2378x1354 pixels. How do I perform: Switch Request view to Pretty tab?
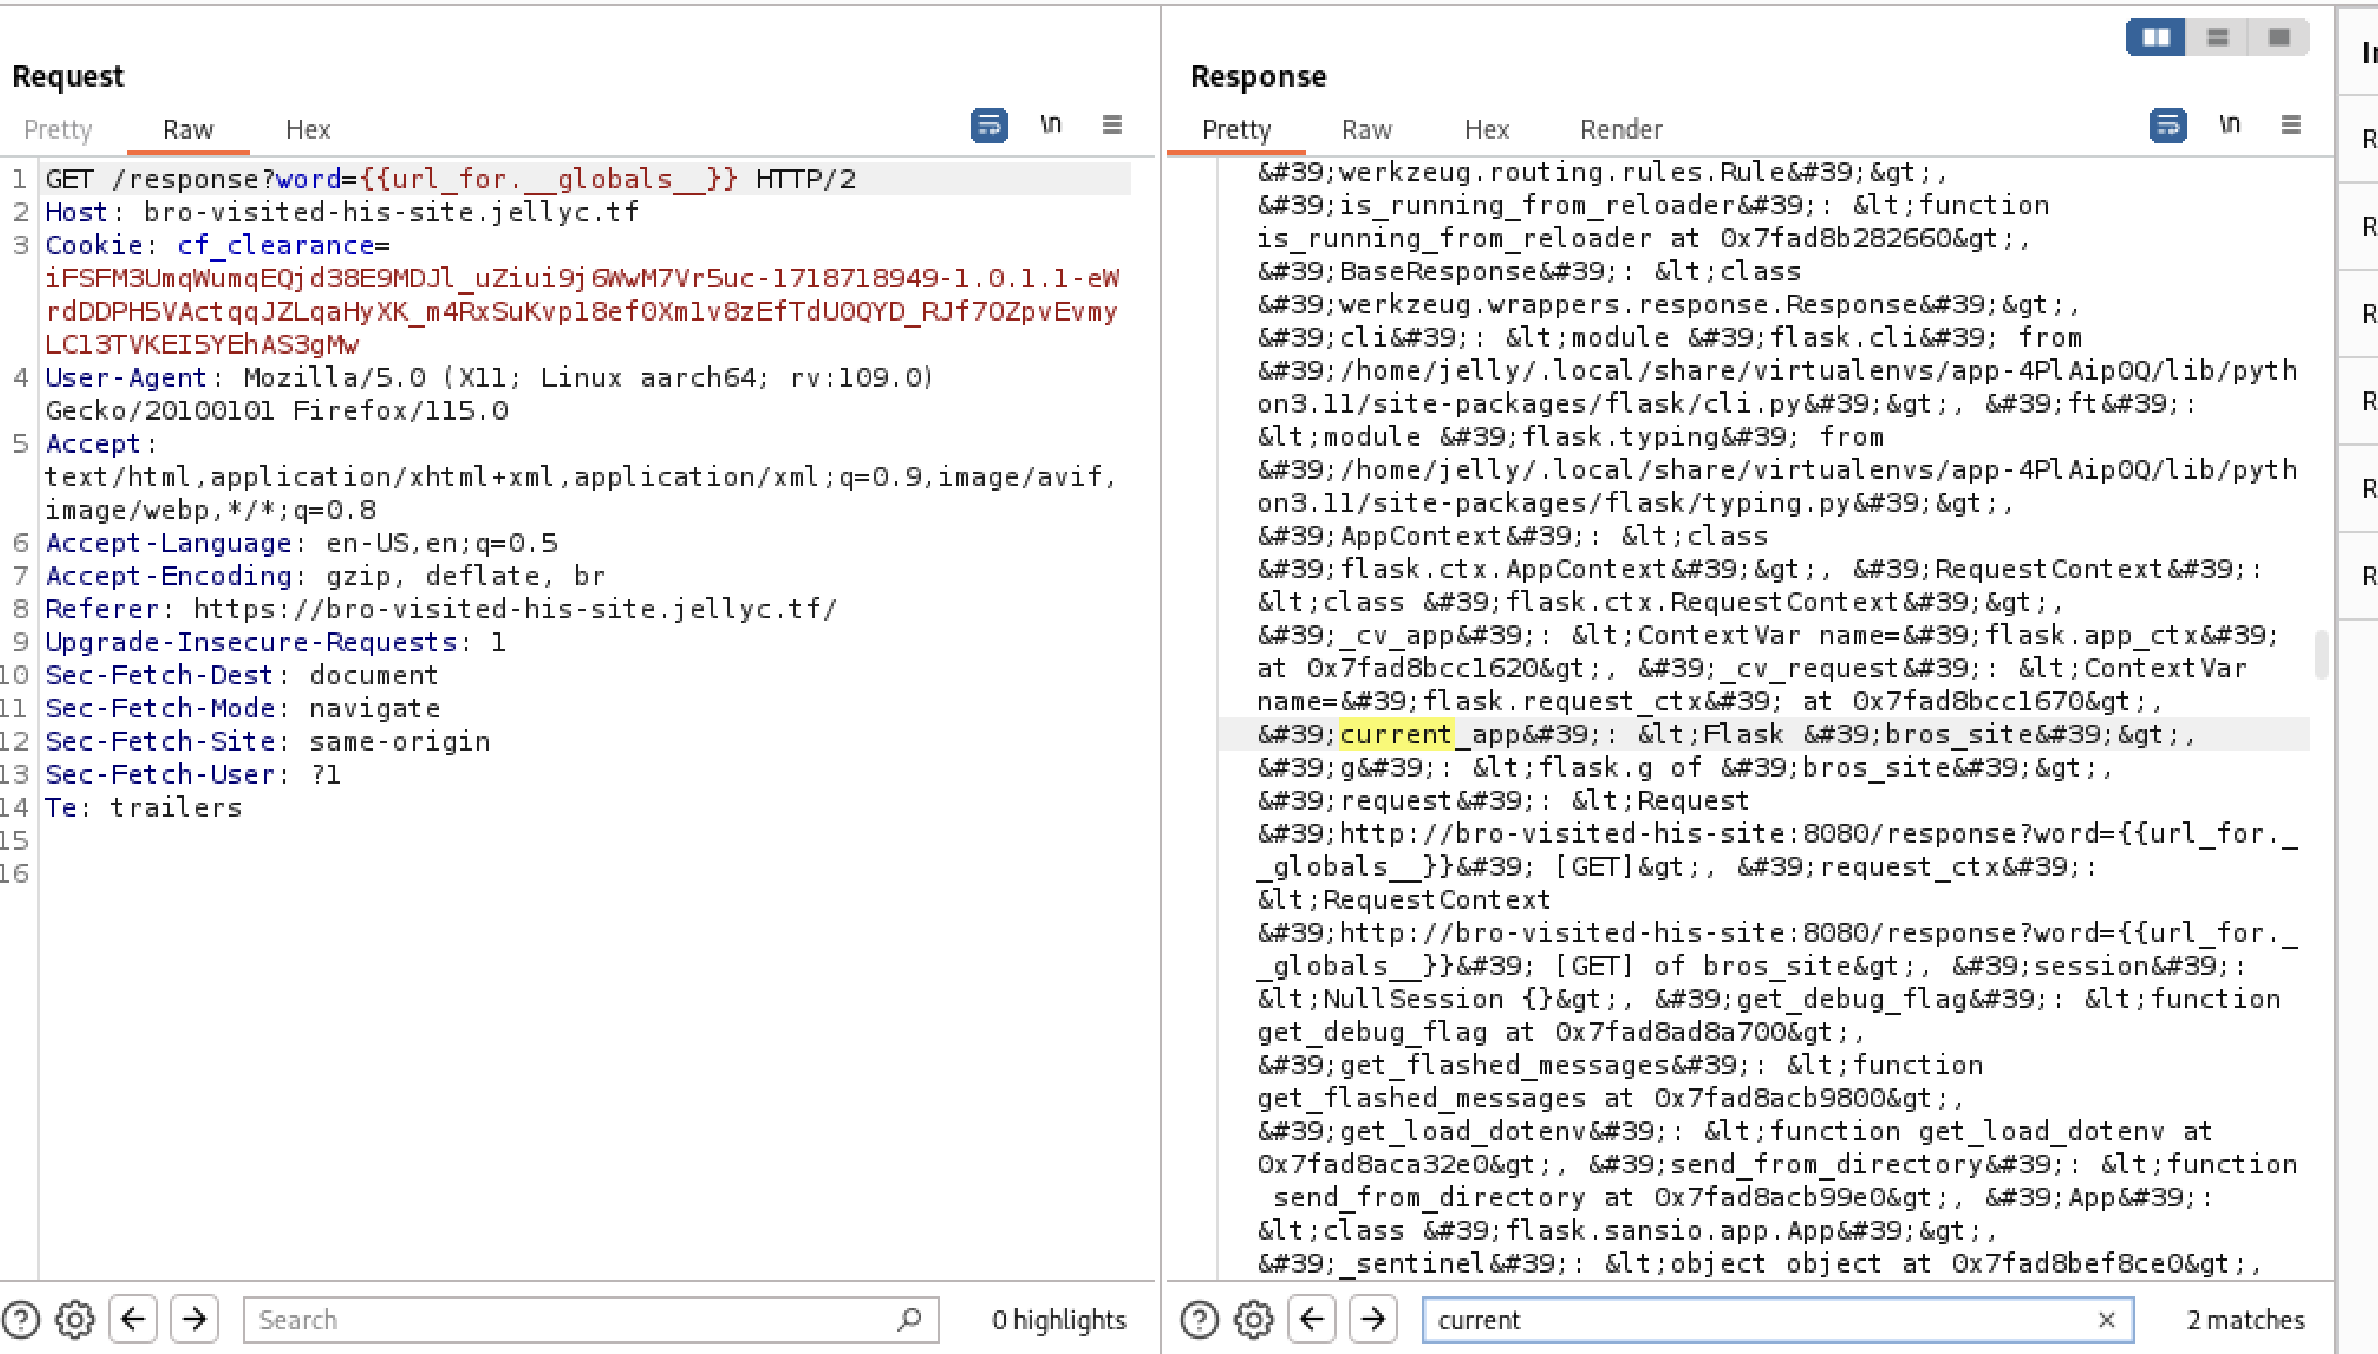tap(58, 130)
